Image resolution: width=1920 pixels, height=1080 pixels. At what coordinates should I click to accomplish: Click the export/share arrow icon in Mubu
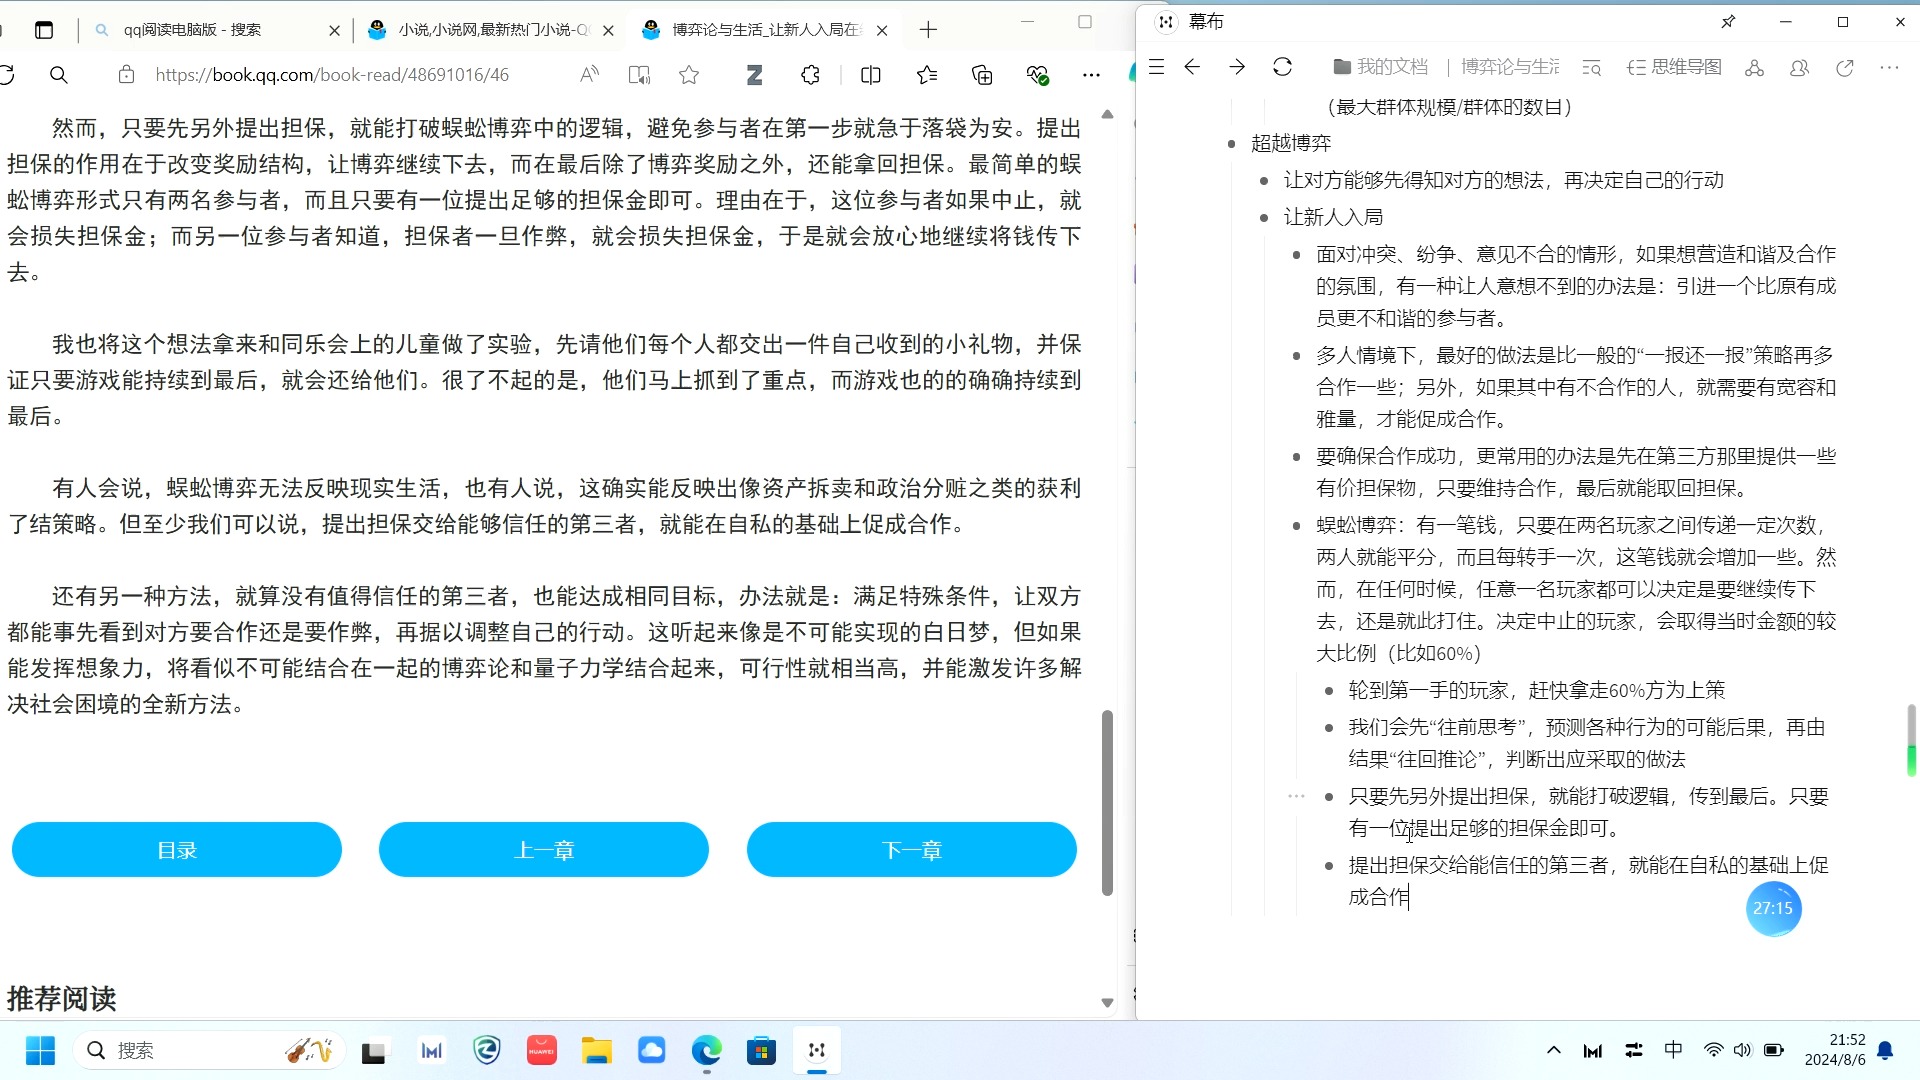pyautogui.click(x=1845, y=68)
